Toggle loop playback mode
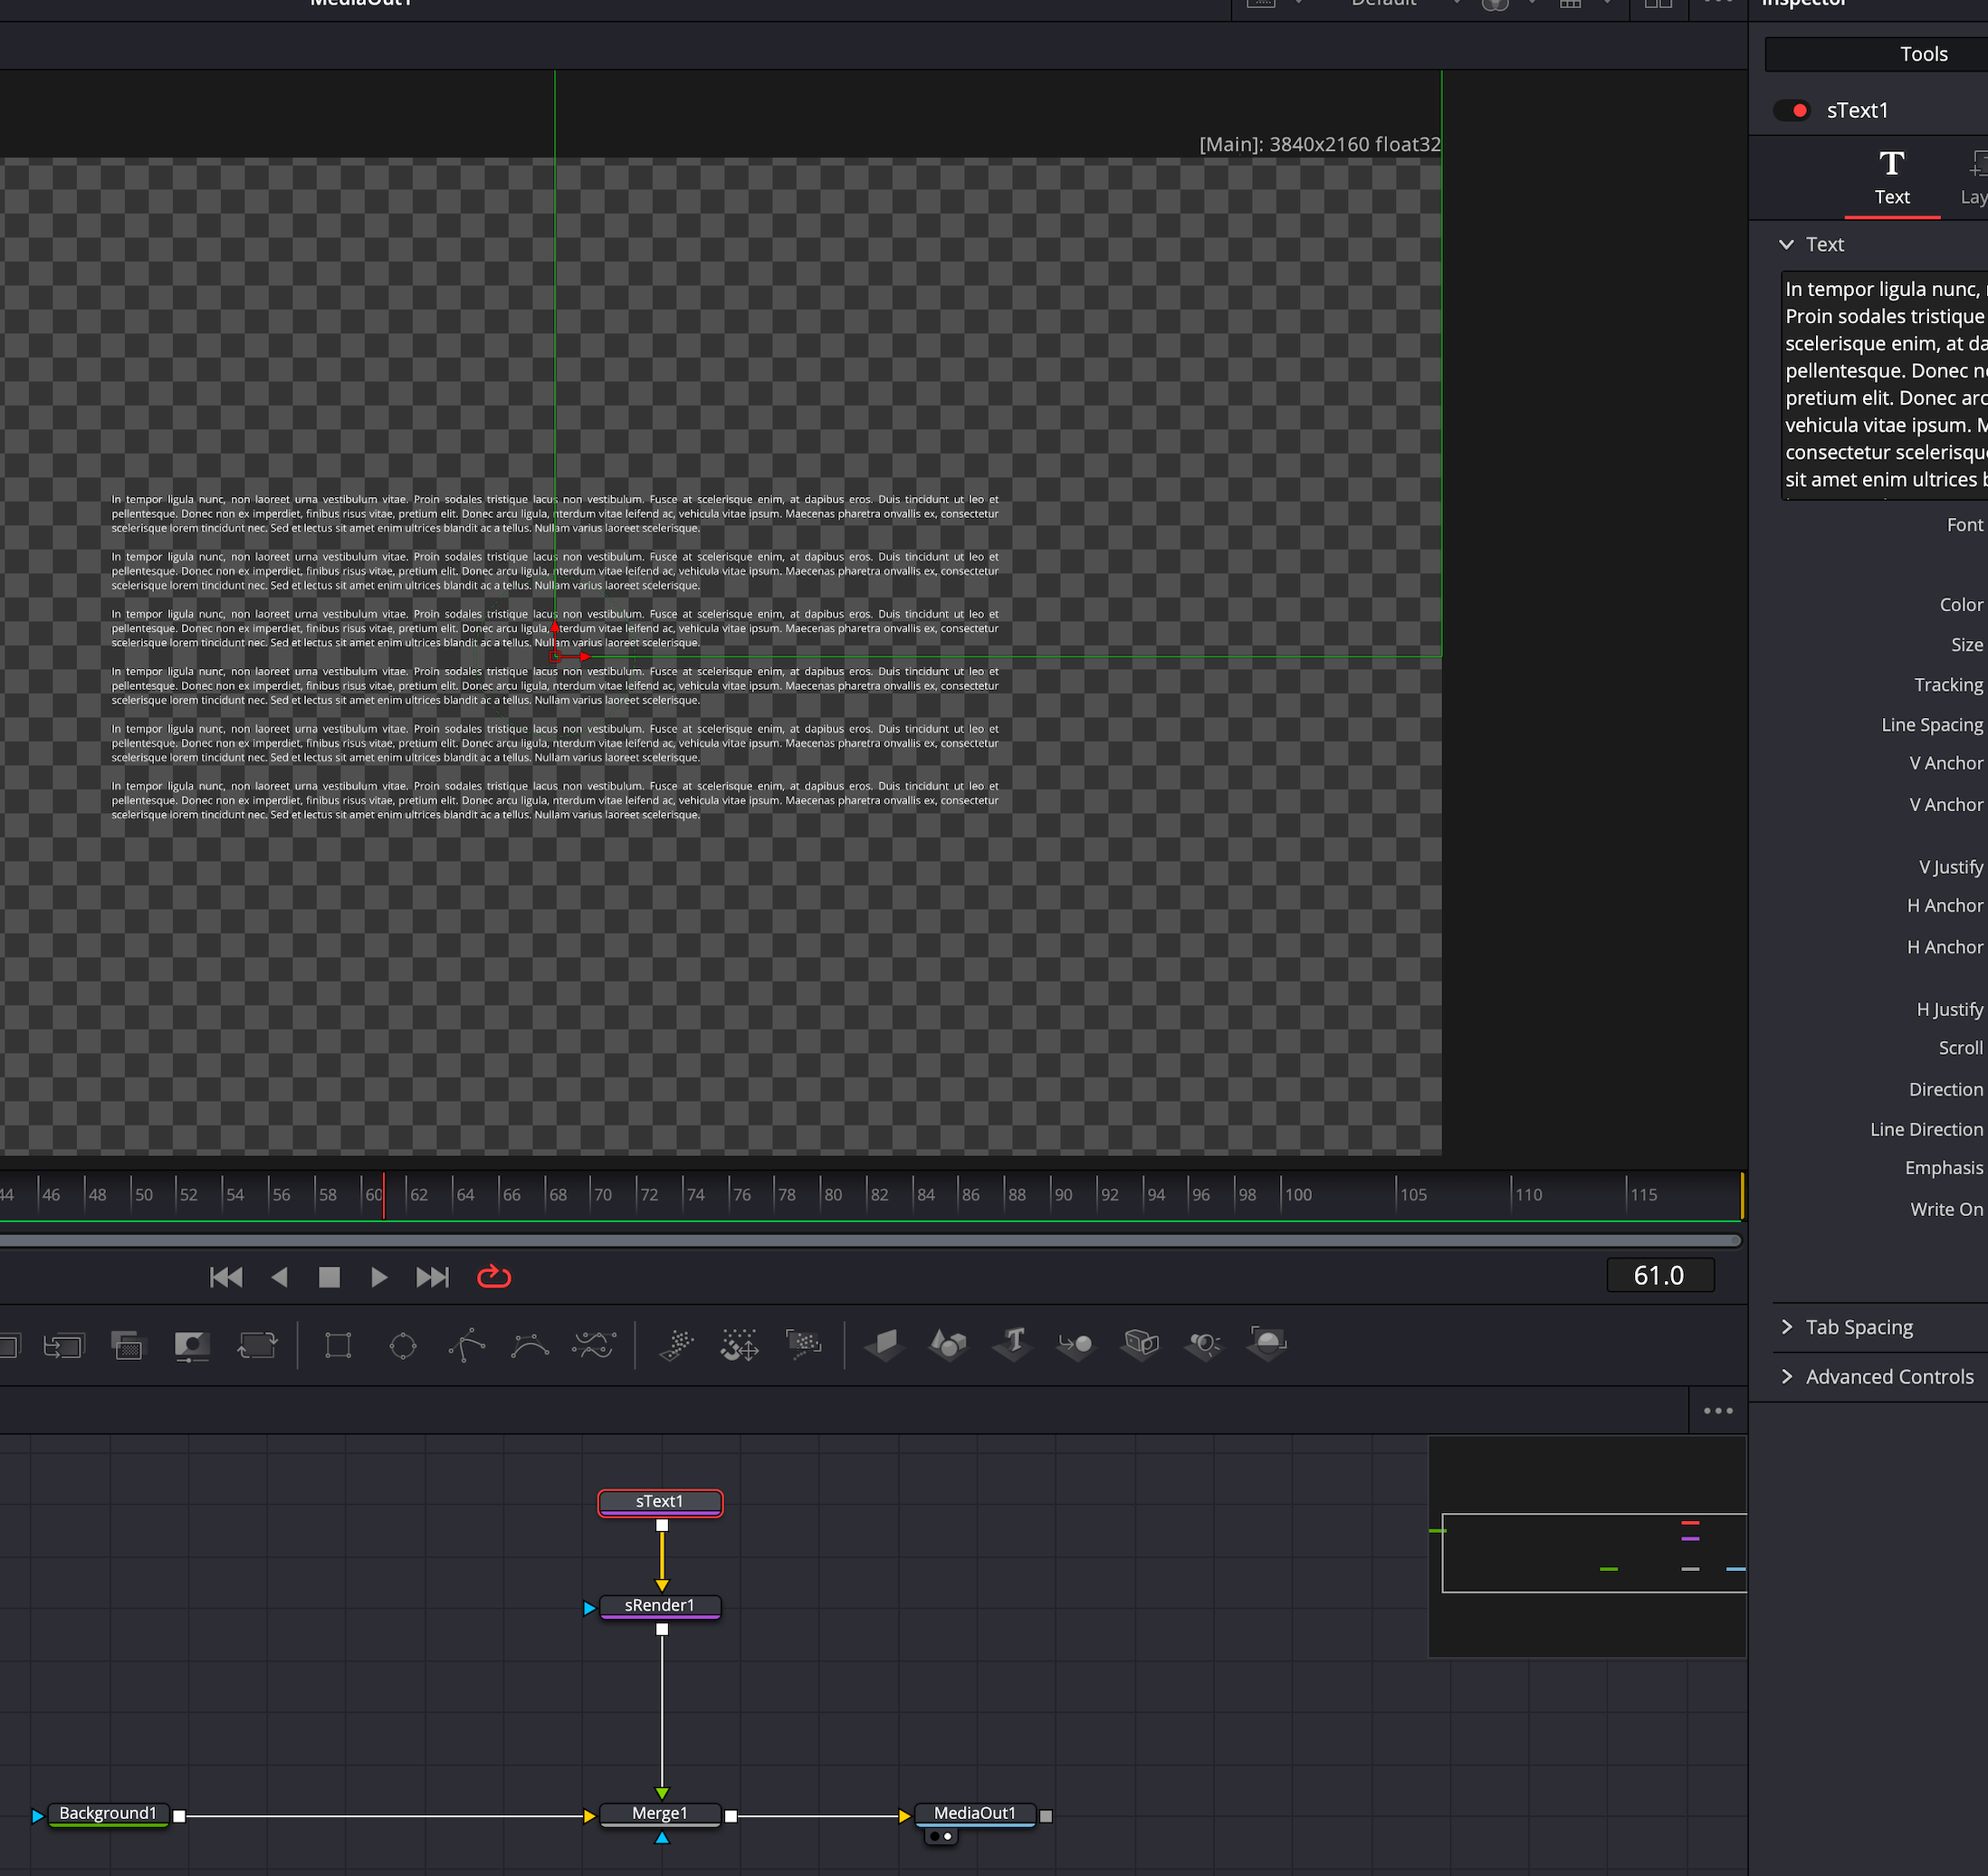The height and width of the screenshot is (1876, 1988). click(x=494, y=1277)
